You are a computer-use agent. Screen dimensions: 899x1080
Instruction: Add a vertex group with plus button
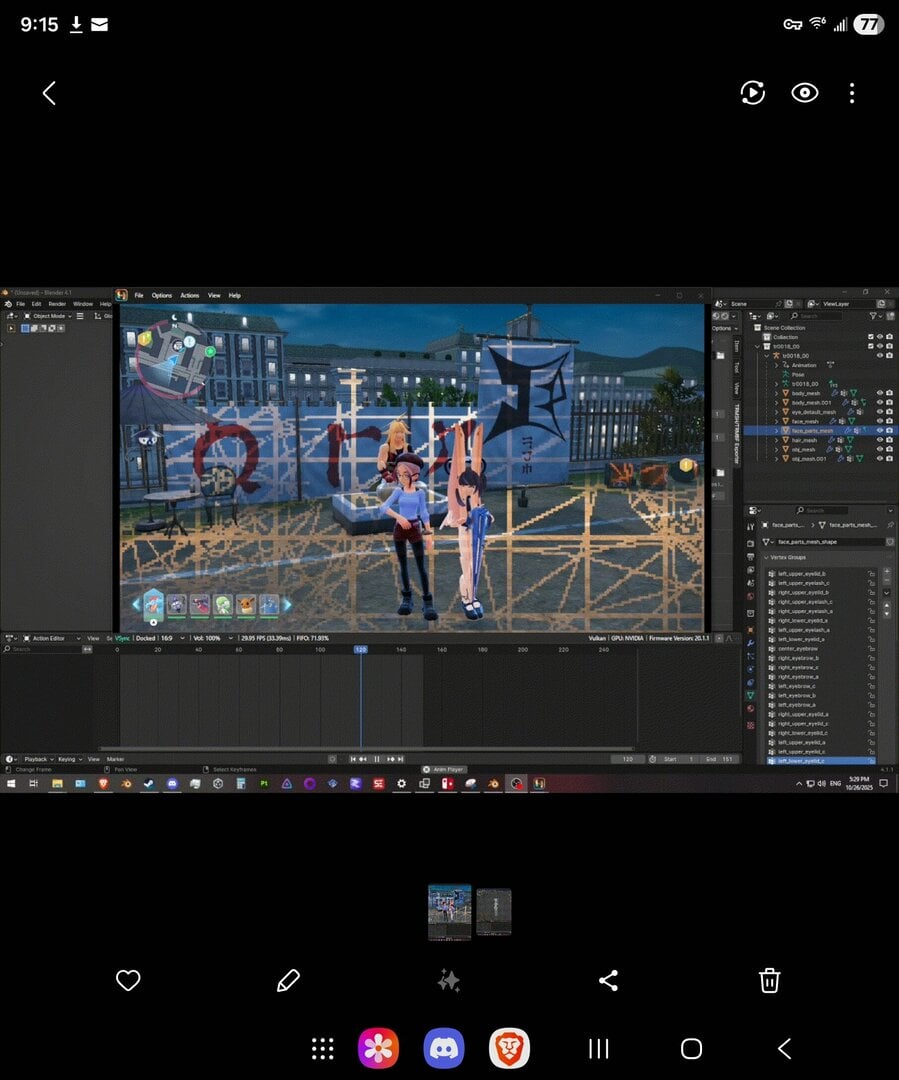[x=887, y=572]
